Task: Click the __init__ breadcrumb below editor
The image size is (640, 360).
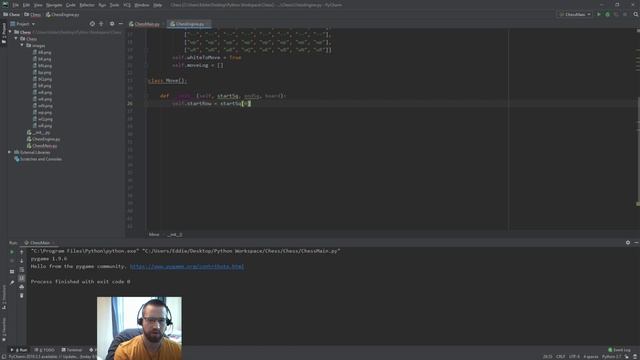Action: pos(175,234)
